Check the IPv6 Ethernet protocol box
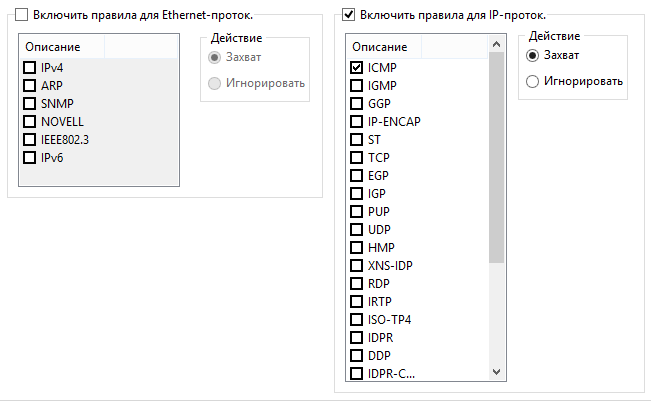Screen dimensions: 651x401 tap(29, 157)
